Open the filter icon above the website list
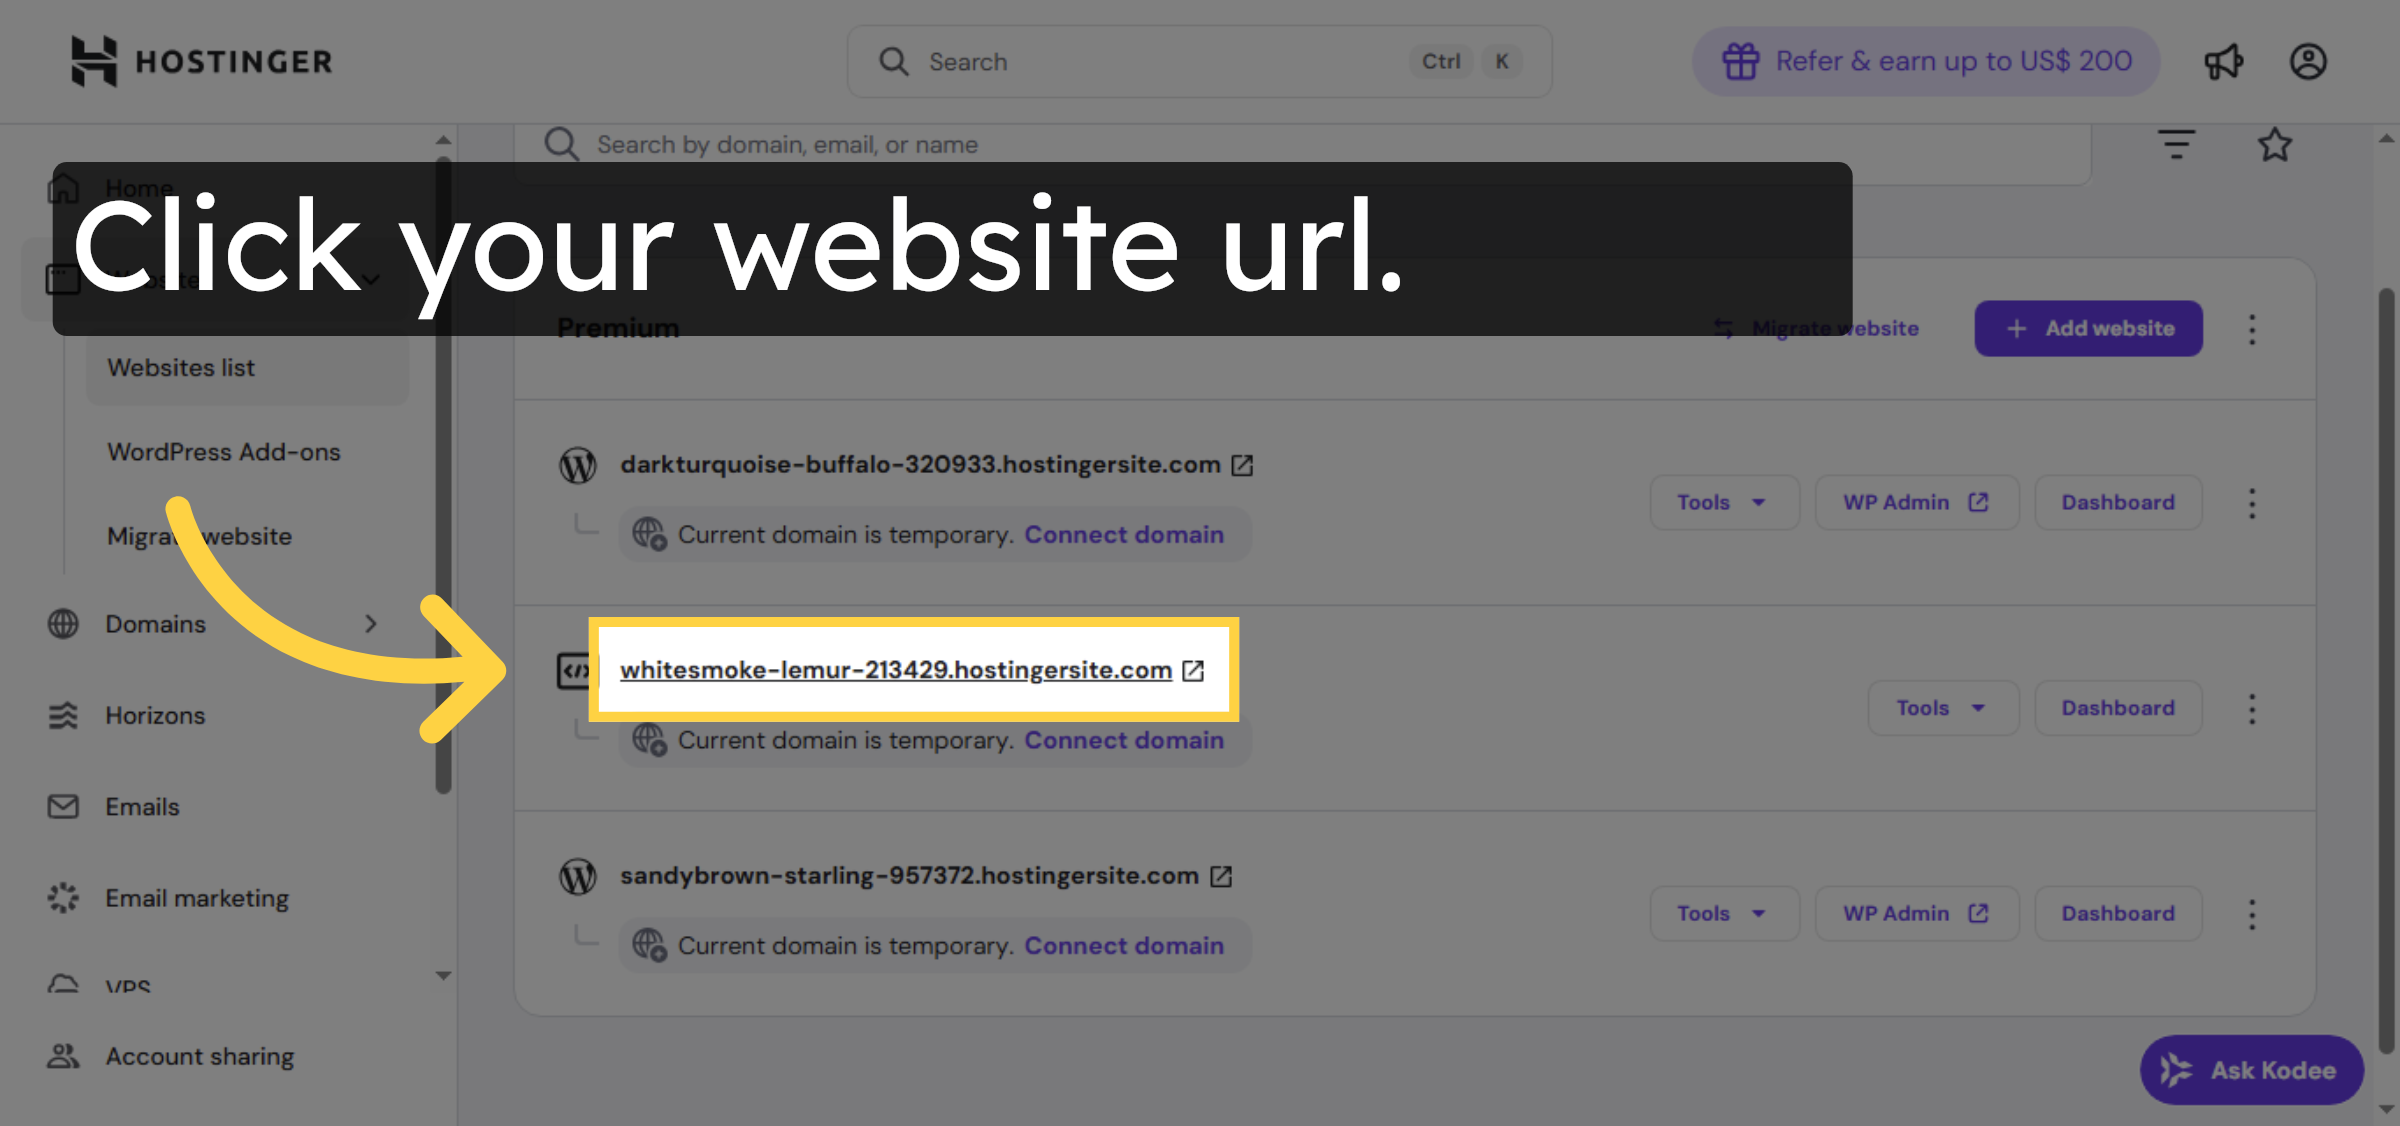Screen dimensions: 2400x1126 [2176, 144]
